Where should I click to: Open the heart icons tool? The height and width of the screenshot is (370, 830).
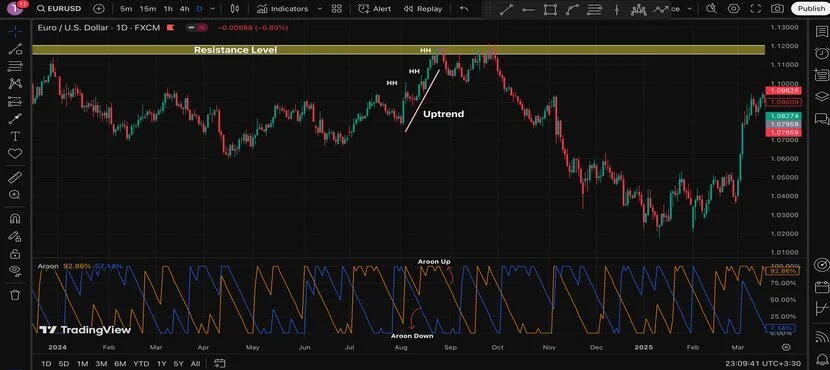[x=15, y=154]
